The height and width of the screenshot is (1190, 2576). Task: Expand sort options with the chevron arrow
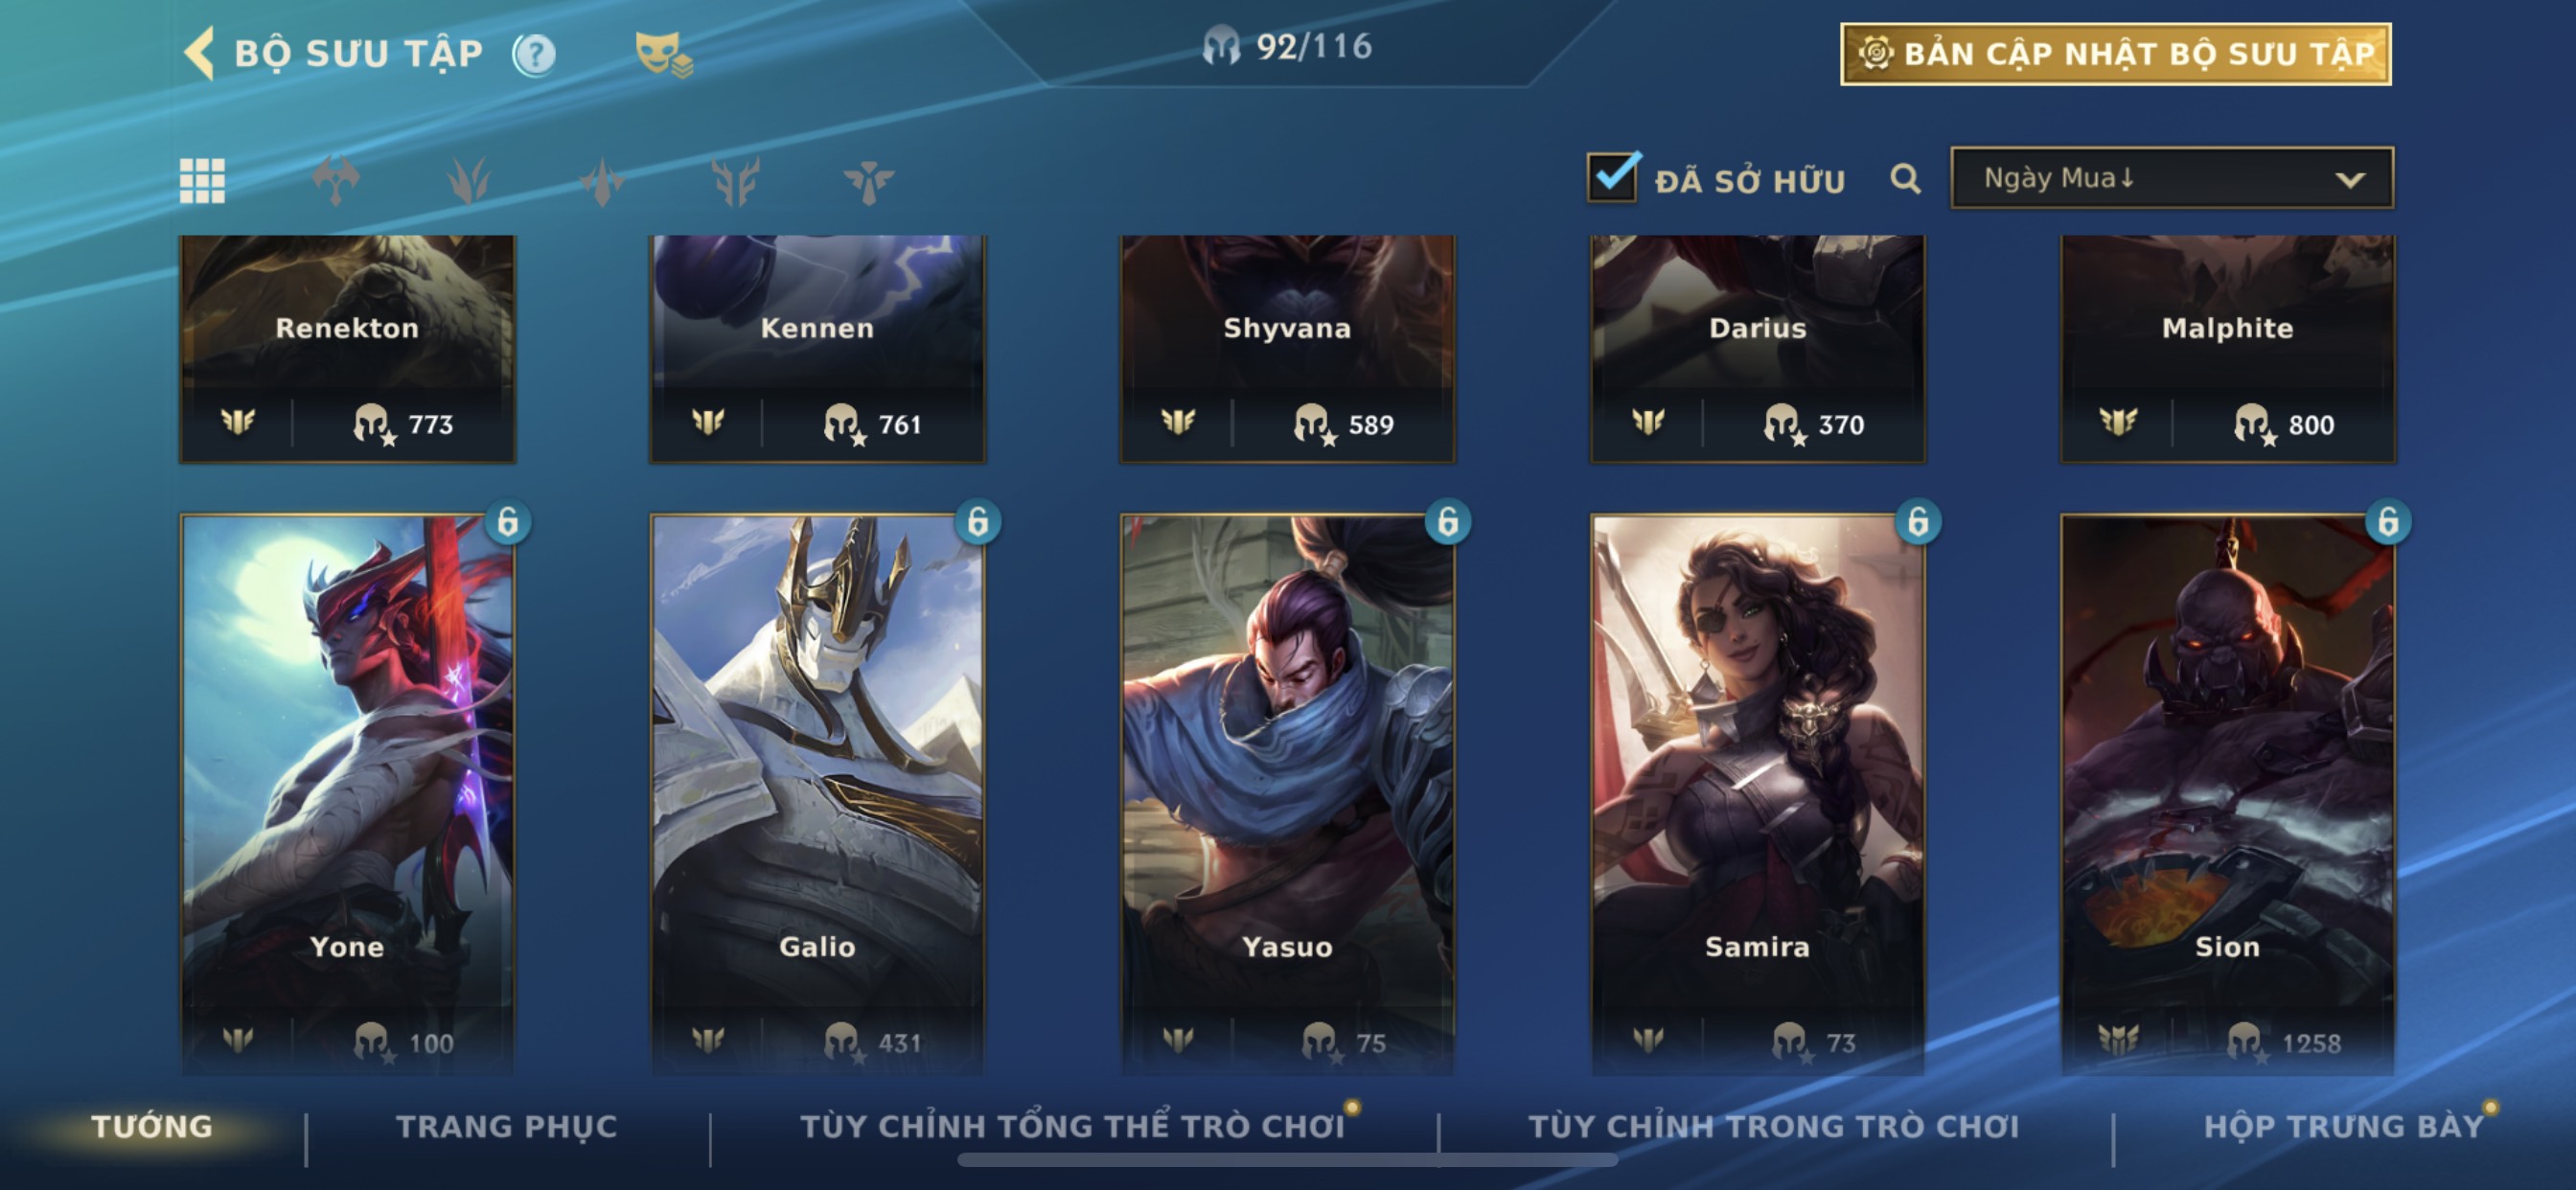coord(2350,180)
